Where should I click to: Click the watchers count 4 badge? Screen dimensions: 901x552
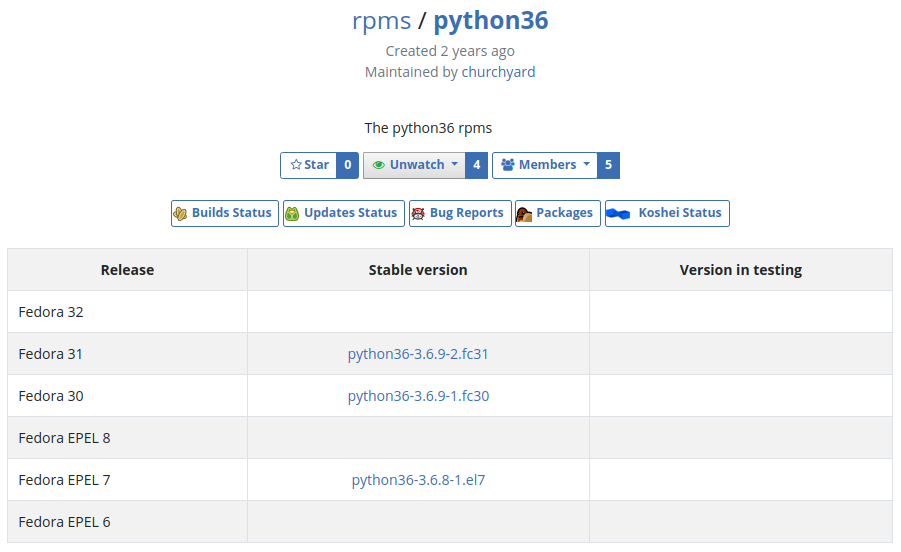[x=476, y=165]
